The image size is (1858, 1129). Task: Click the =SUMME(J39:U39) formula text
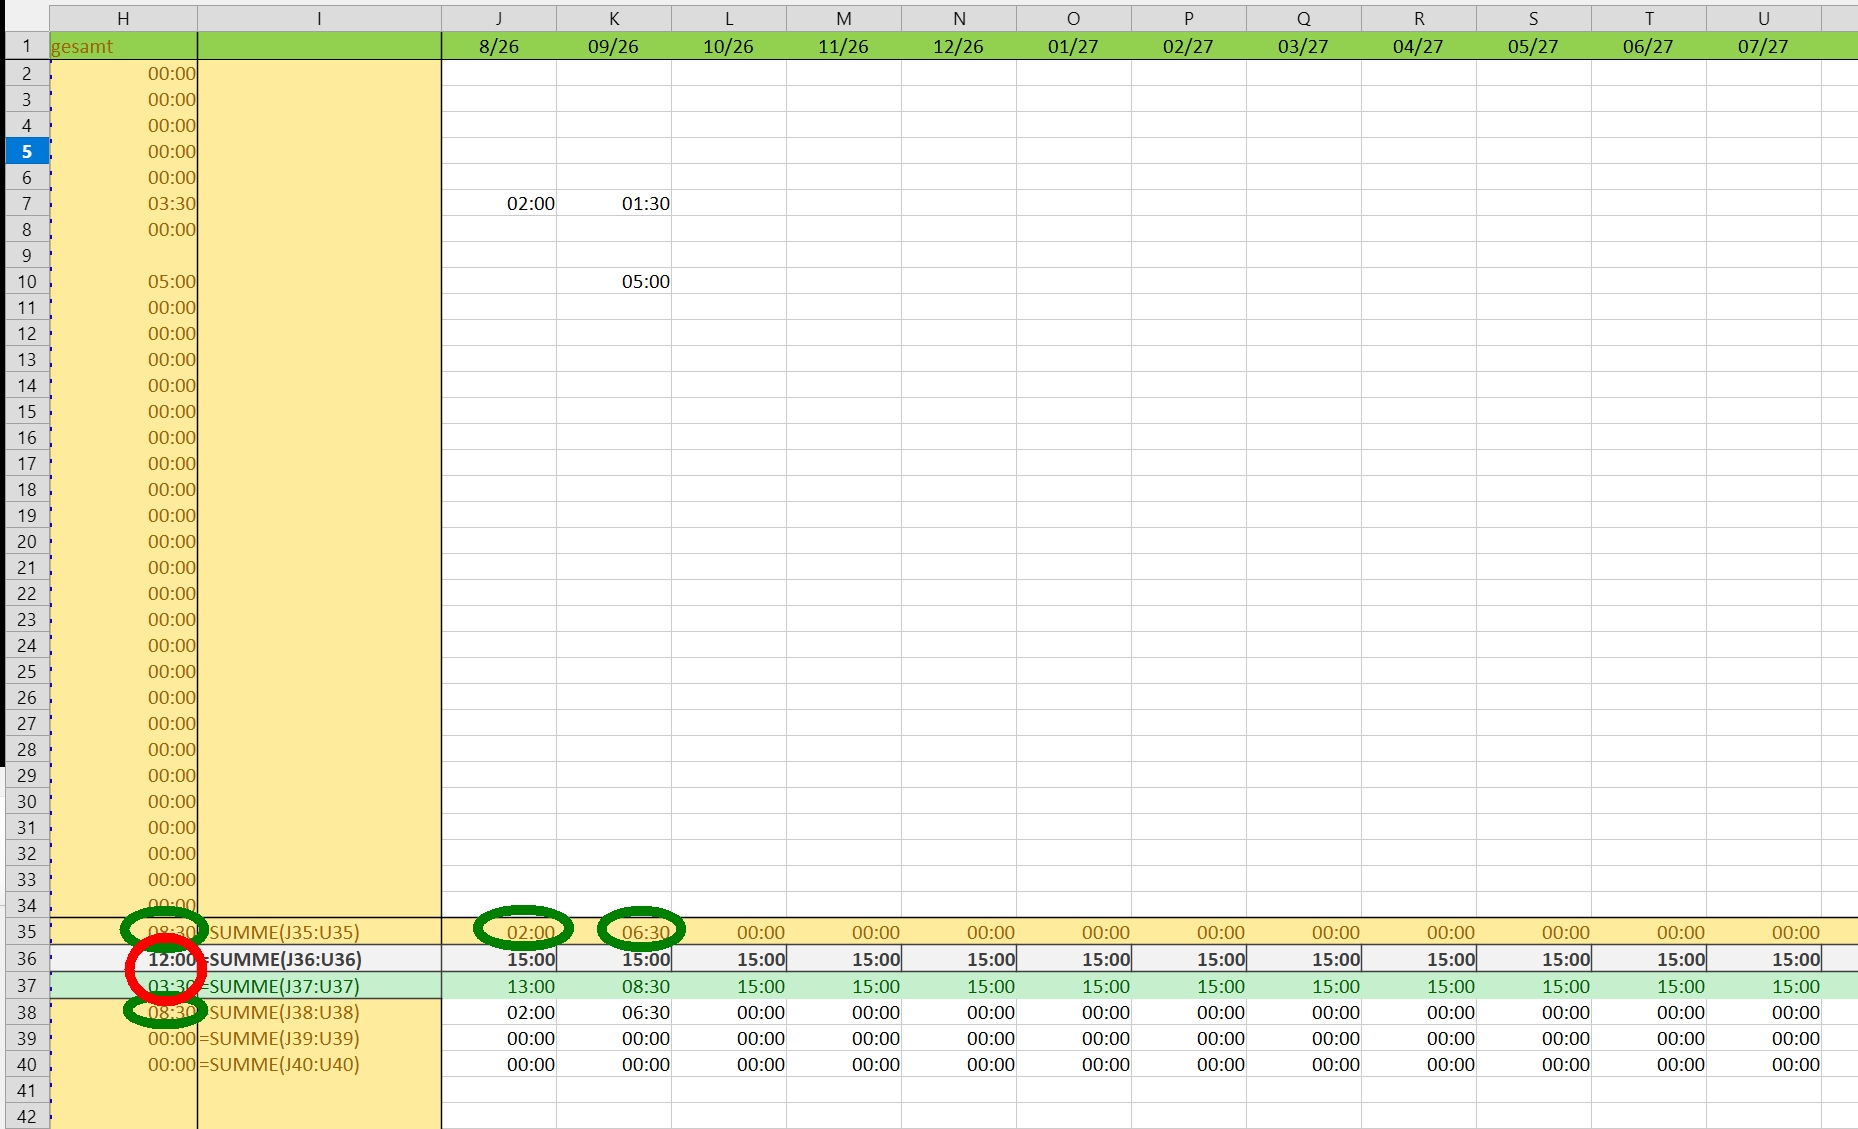[279, 1038]
